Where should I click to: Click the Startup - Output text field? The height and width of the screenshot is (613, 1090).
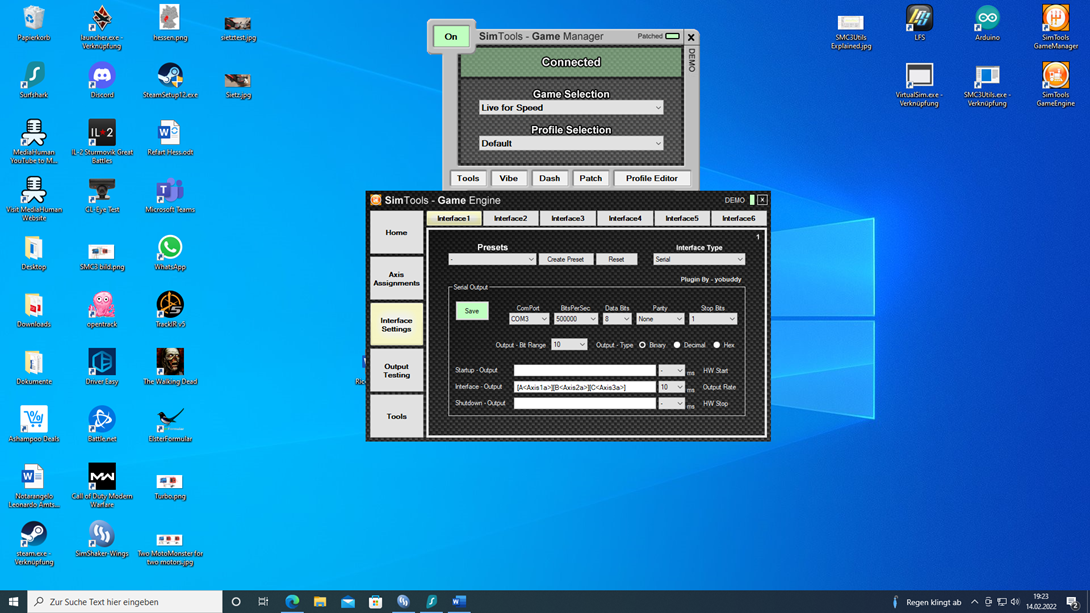[x=585, y=370]
